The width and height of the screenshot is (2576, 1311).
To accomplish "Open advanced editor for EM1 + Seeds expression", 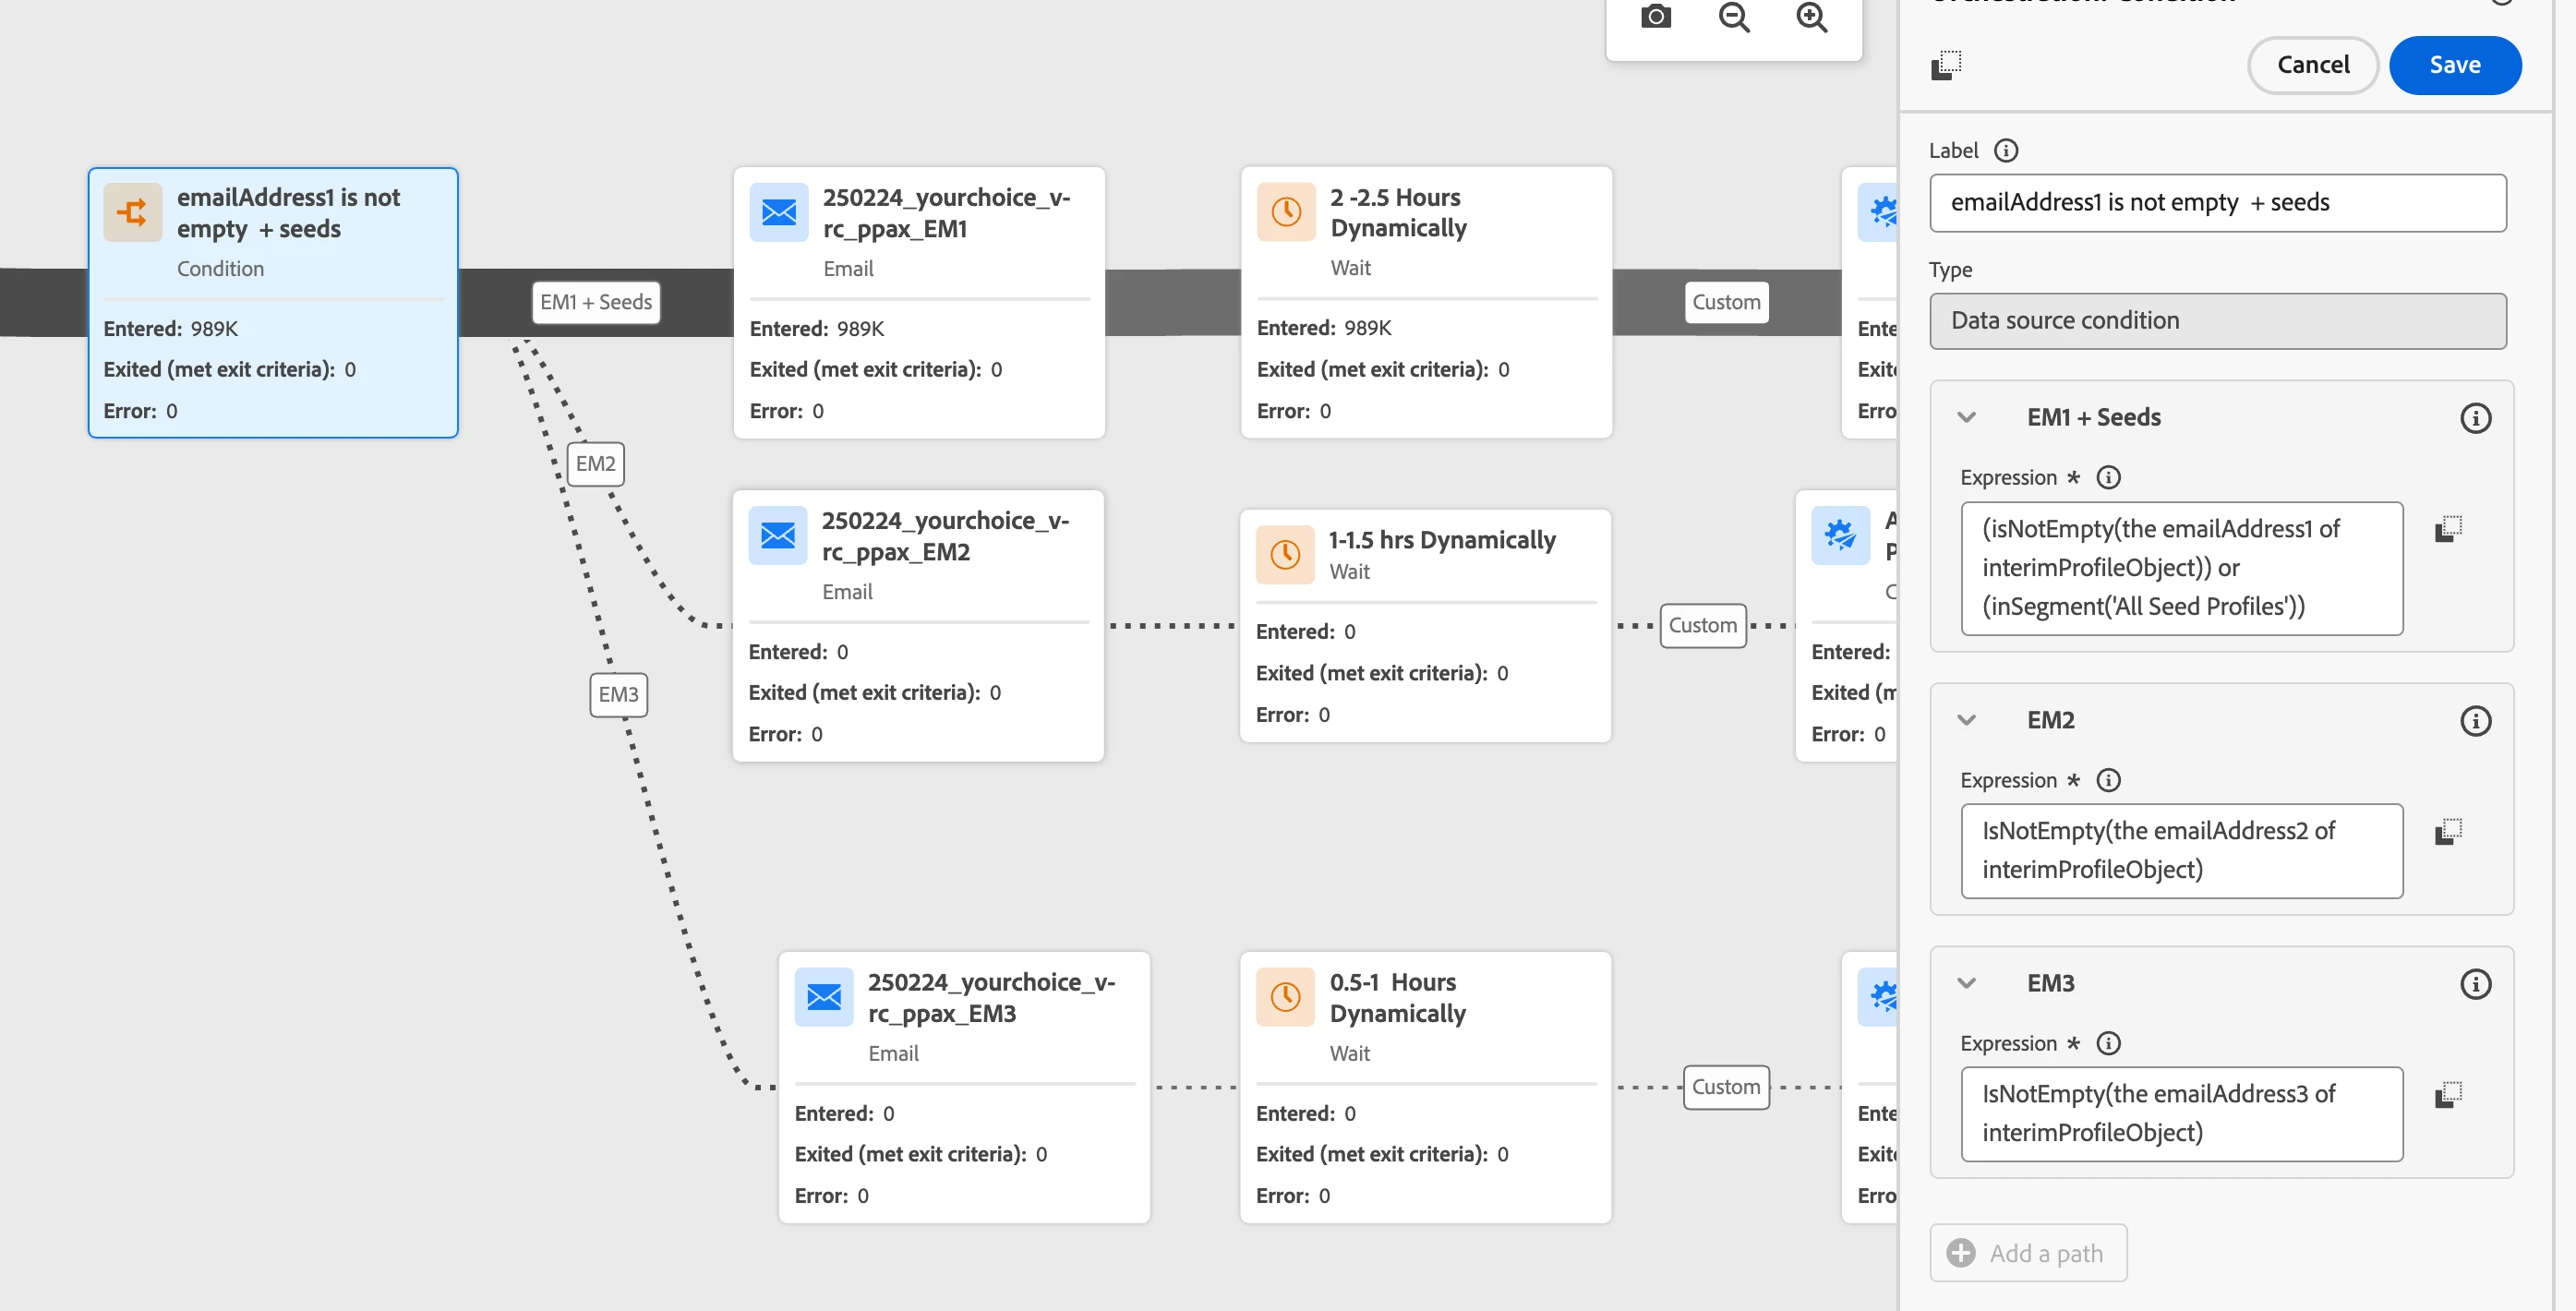I will 2447,528.
